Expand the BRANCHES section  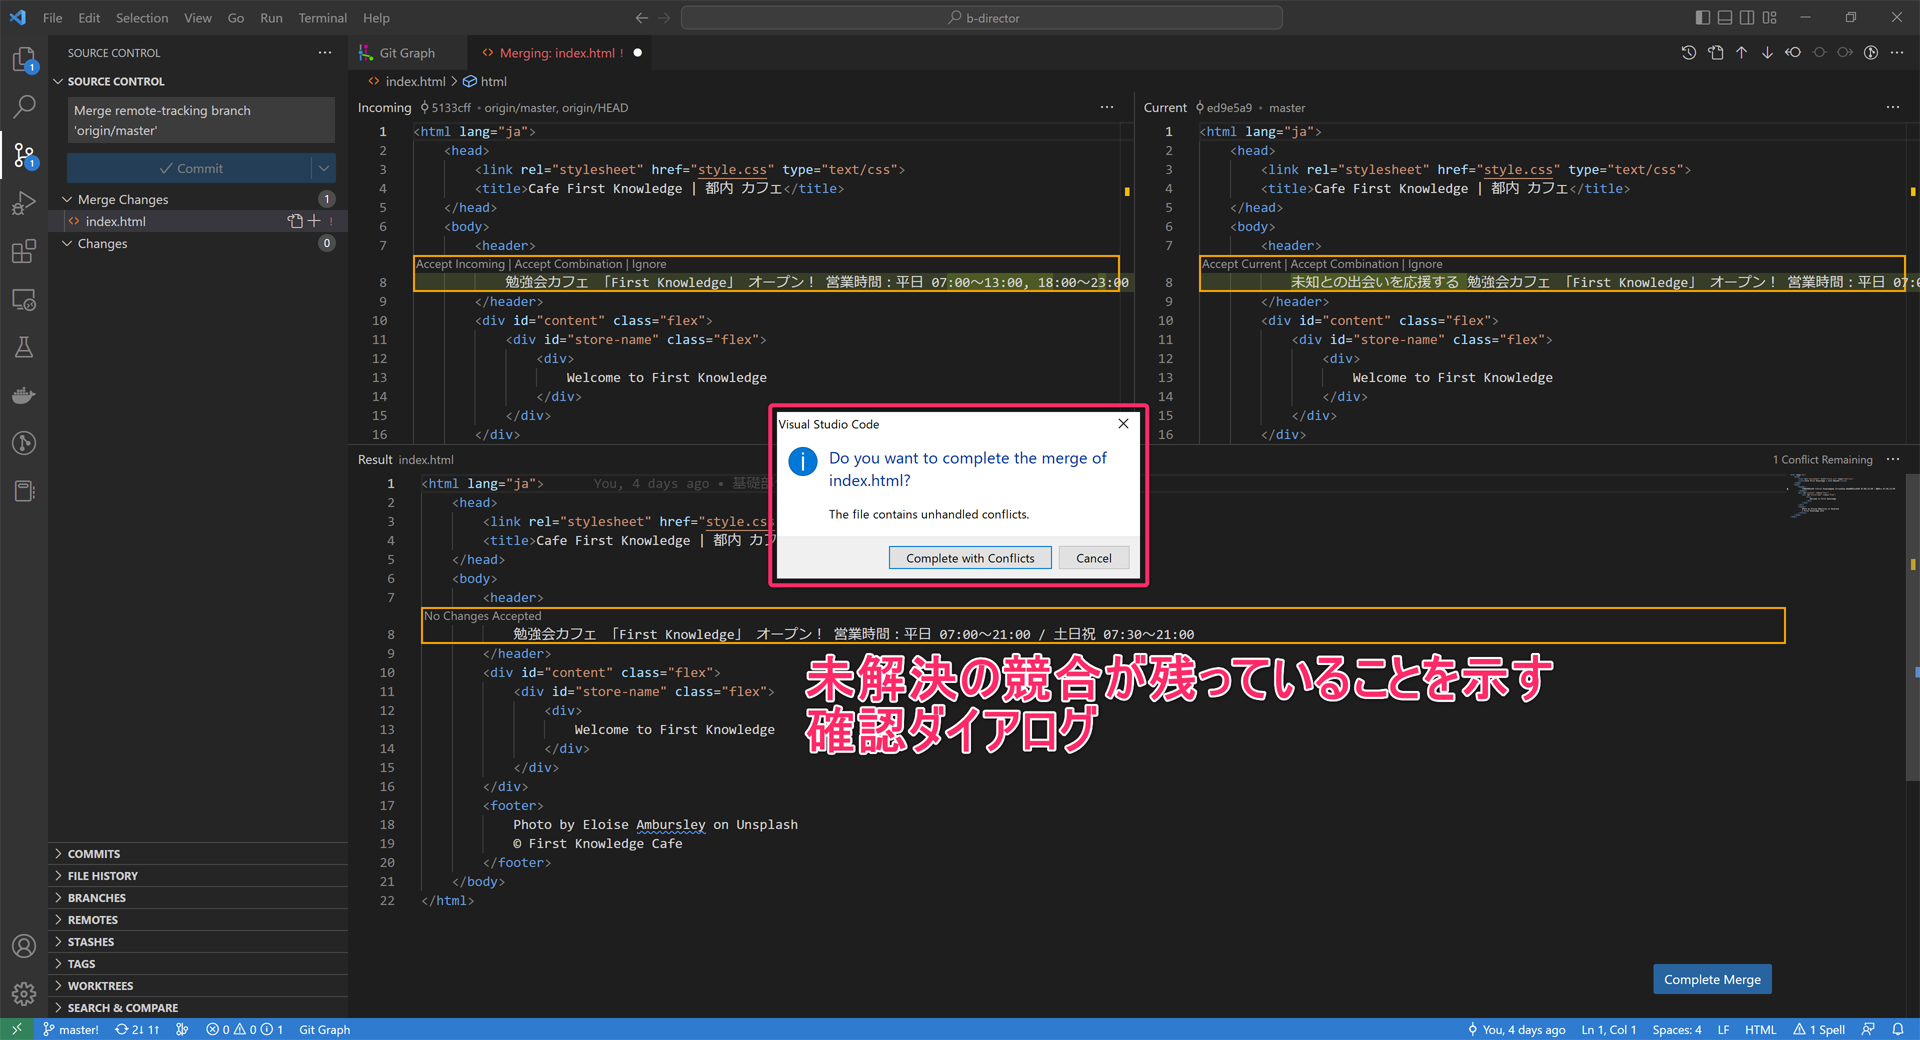(95, 897)
